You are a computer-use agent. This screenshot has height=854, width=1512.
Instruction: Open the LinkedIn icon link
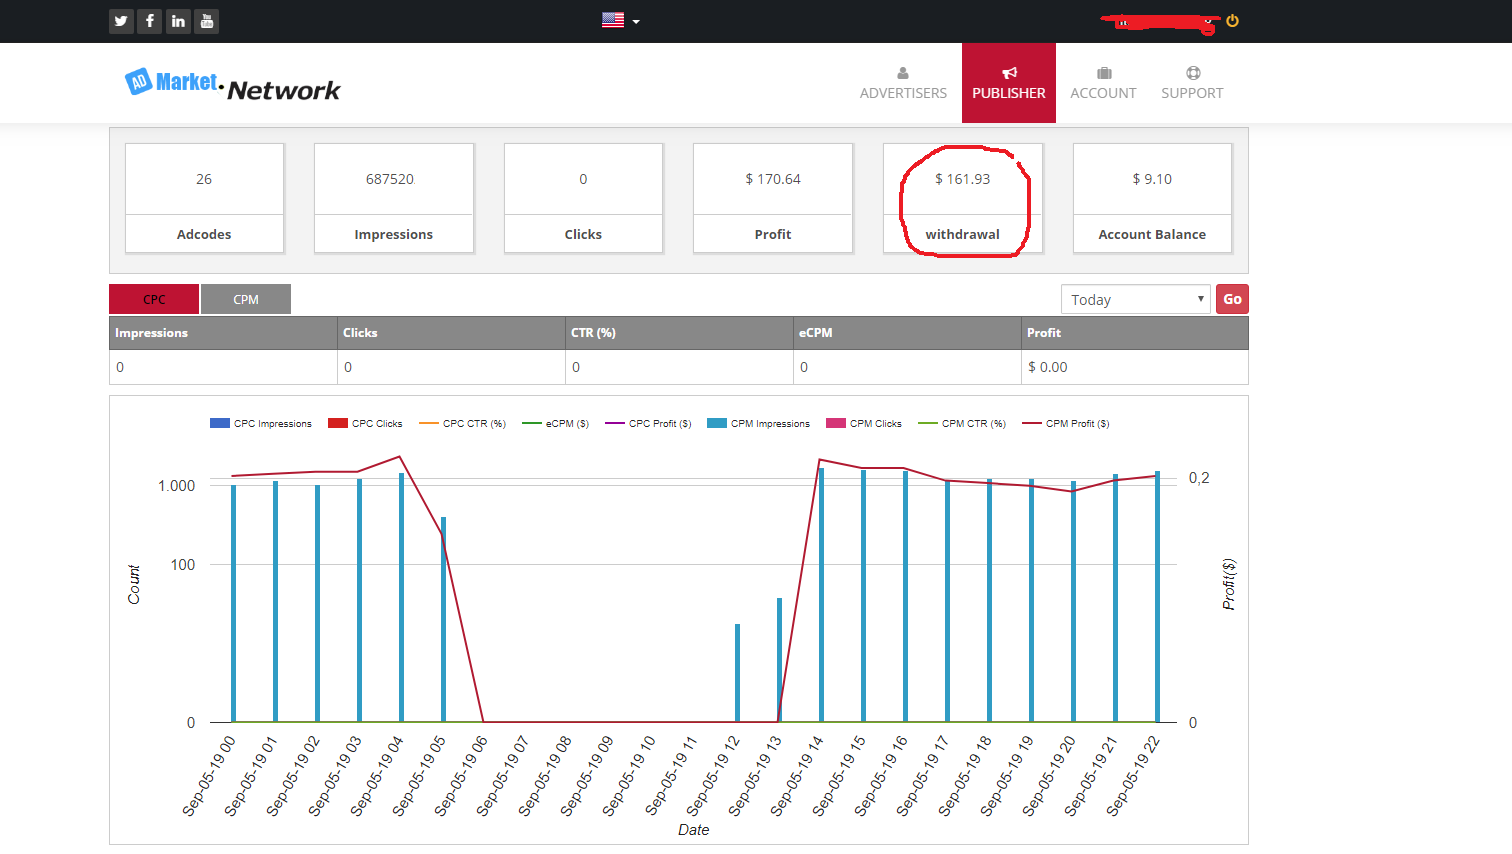click(x=178, y=21)
